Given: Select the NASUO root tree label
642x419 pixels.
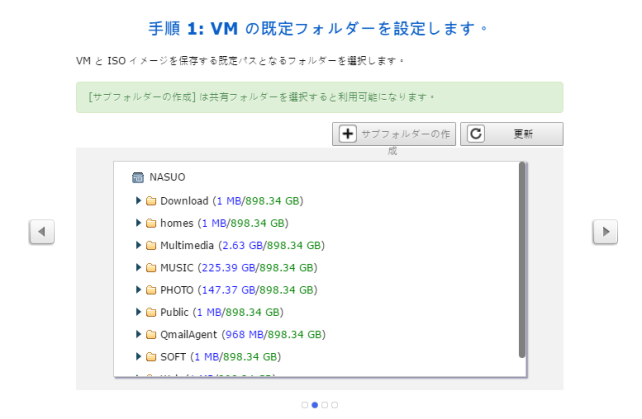Looking at the screenshot, I should click(x=167, y=177).
